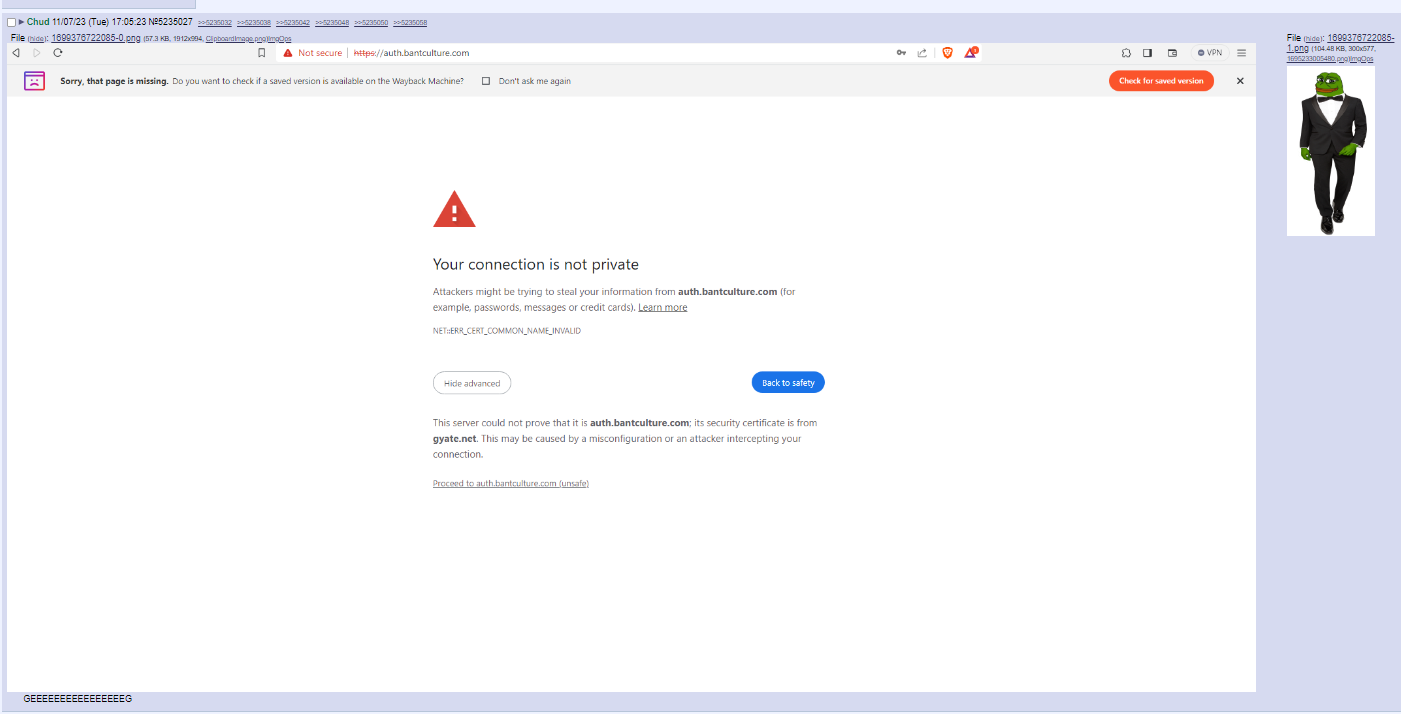This screenshot has height=714, width=1401.
Task: Click Proceed to auth.bantculture.com (unsafe) link
Action: [x=511, y=483]
